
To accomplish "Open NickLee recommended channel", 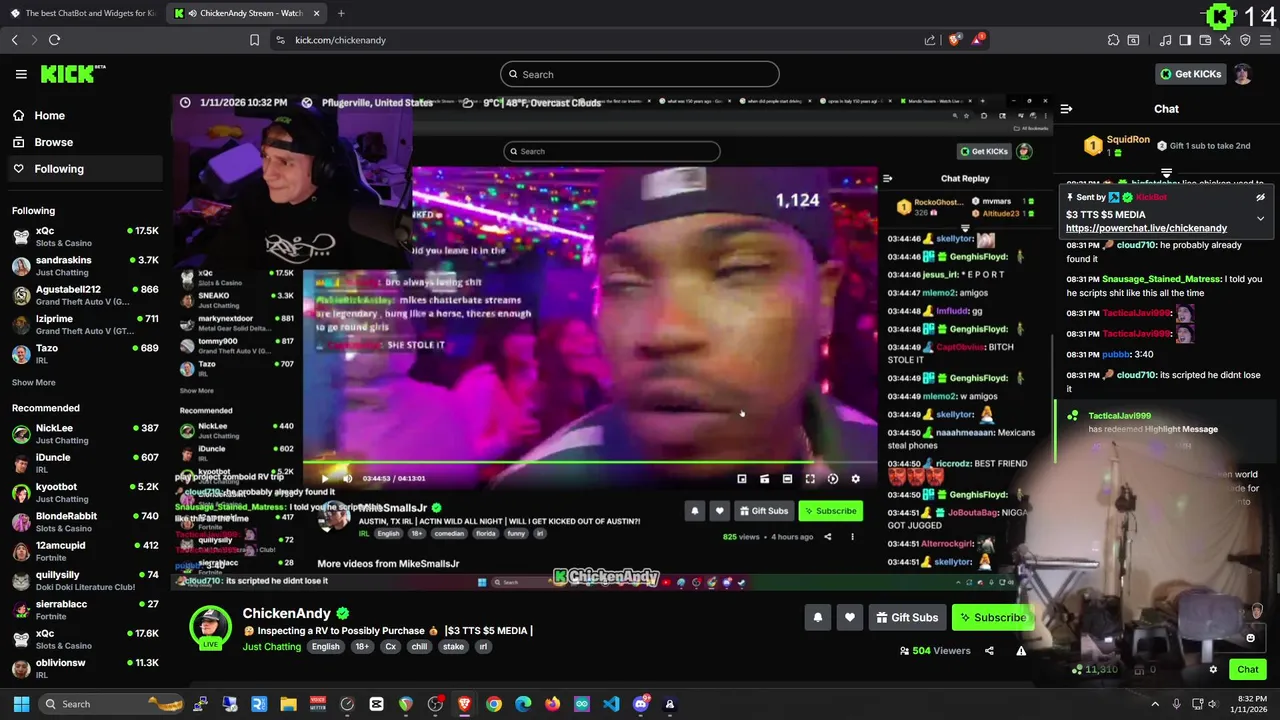I will [x=85, y=433].
